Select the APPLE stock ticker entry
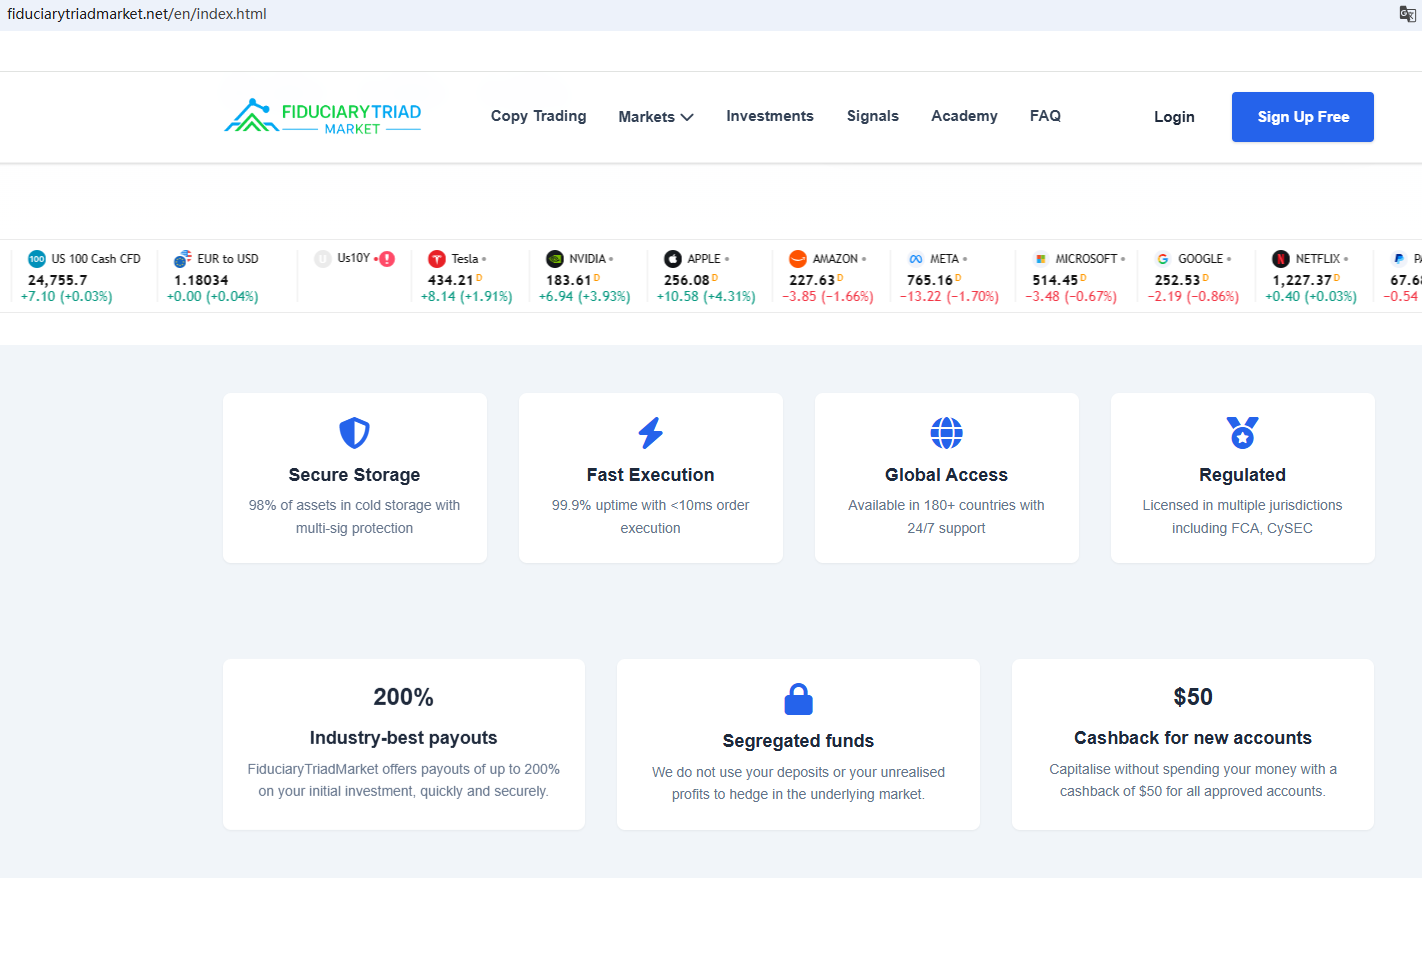 click(706, 277)
